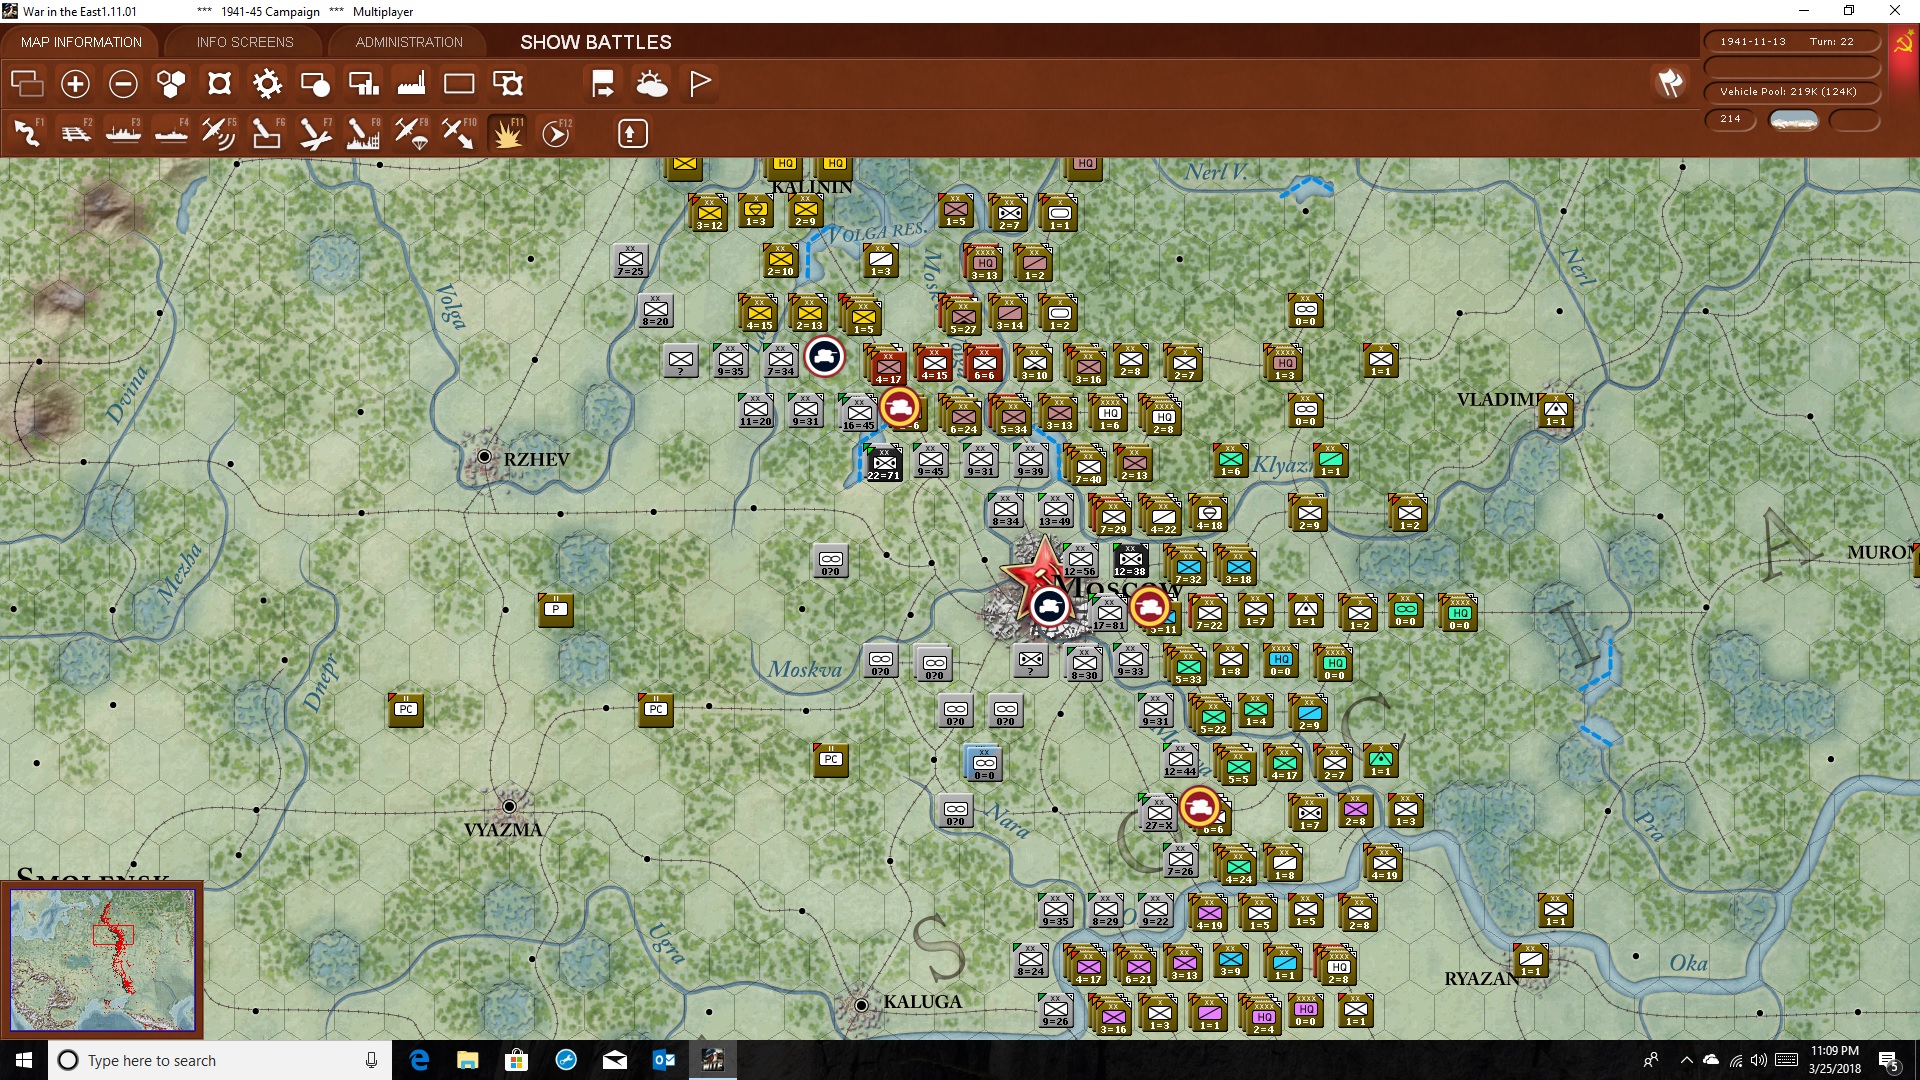
Task: Click the battle marker west of Moscow
Action: pyautogui.click(x=1049, y=606)
